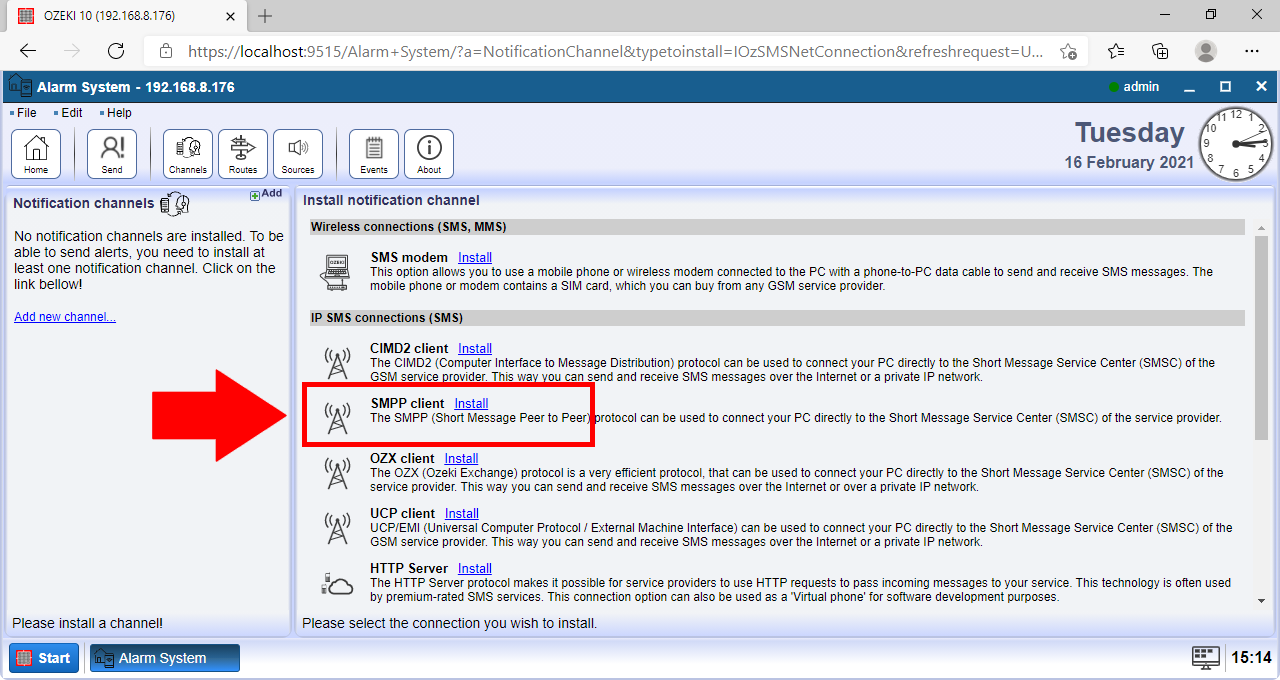Click the HTTP Server cloud icon
1280x680 pixels.
[337, 583]
